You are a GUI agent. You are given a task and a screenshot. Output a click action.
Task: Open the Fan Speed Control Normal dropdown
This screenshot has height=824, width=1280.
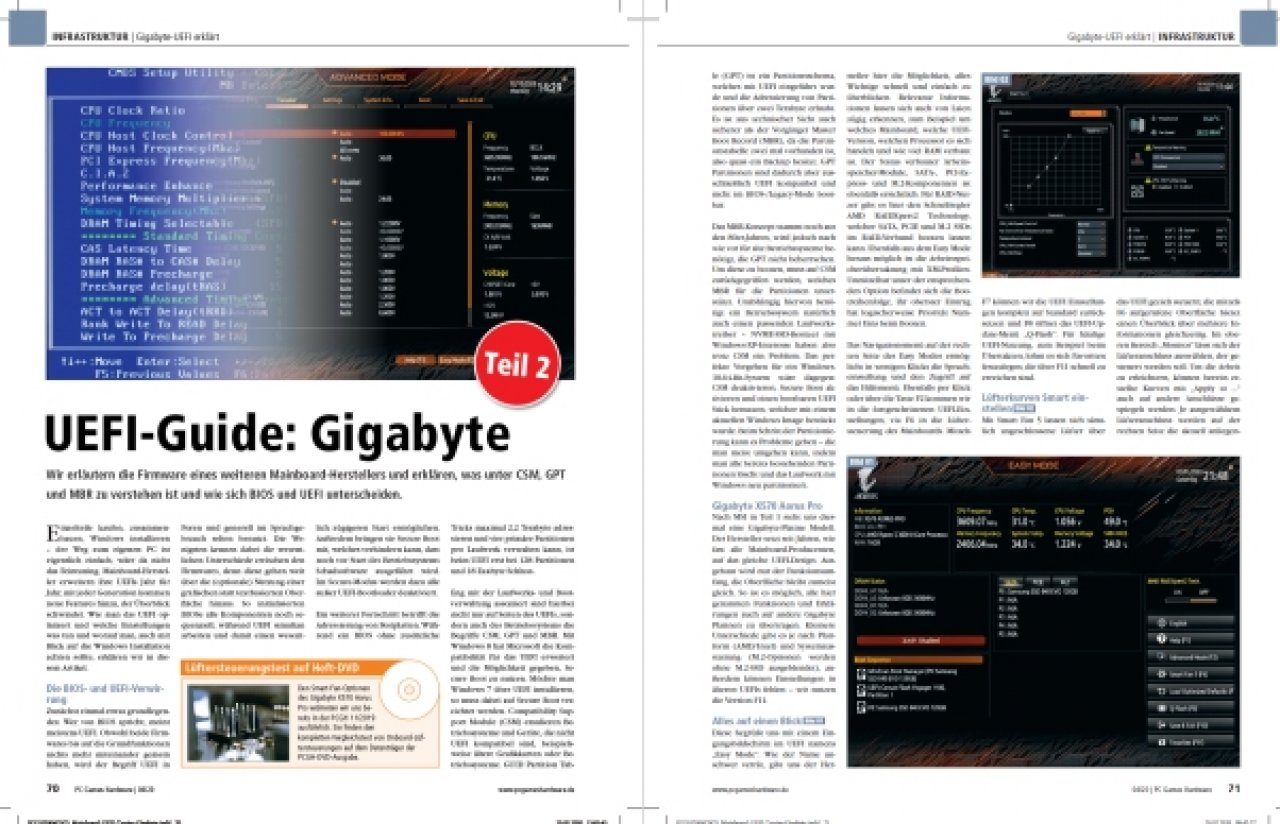[1092, 224]
